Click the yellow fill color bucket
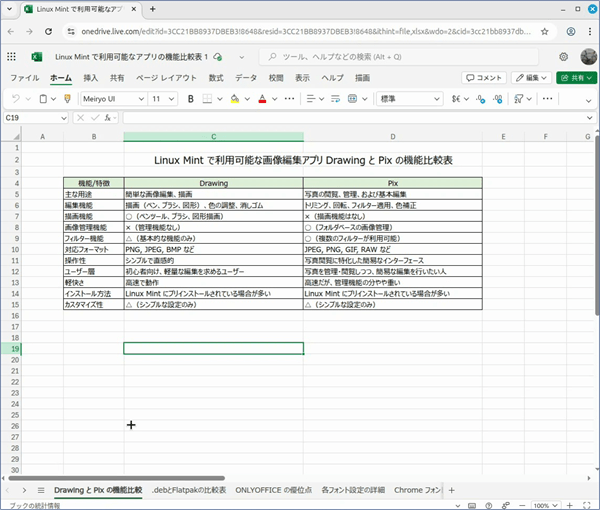600x510 pixels. click(235, 99)
